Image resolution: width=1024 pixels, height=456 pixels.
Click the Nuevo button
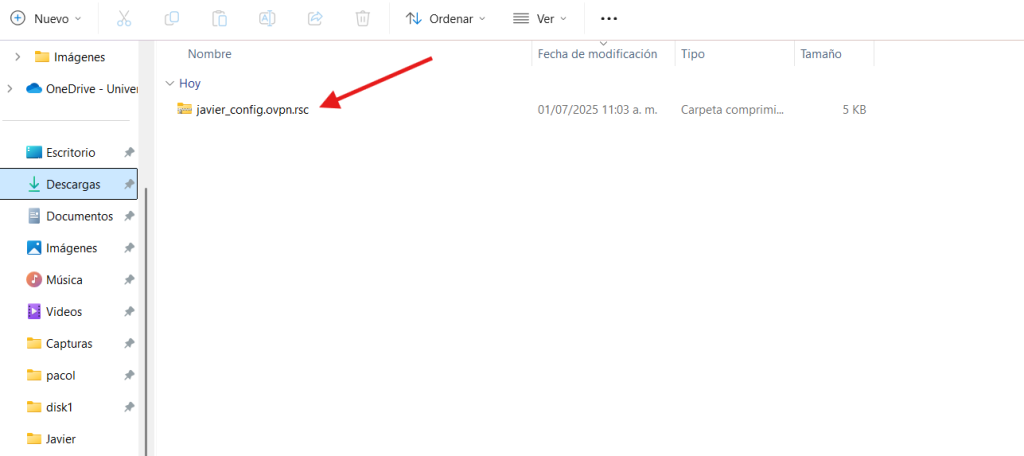click(46, 19)
